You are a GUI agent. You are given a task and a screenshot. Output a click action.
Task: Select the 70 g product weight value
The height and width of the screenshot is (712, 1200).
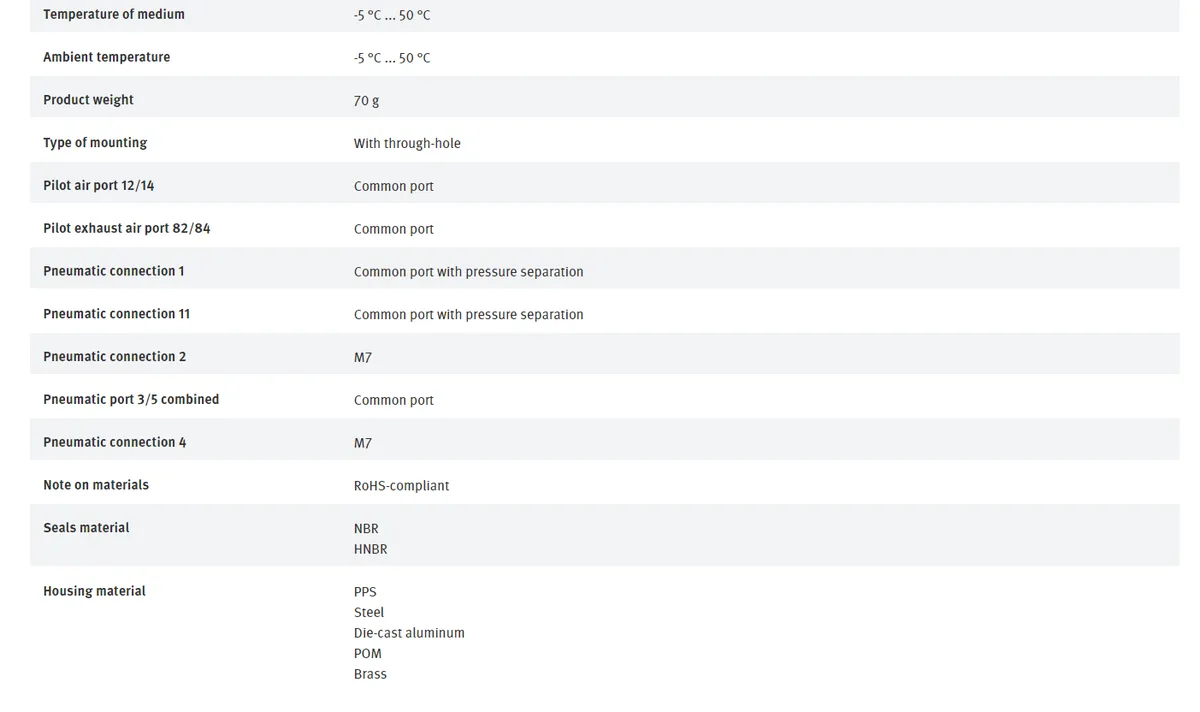tap(366, 101)
